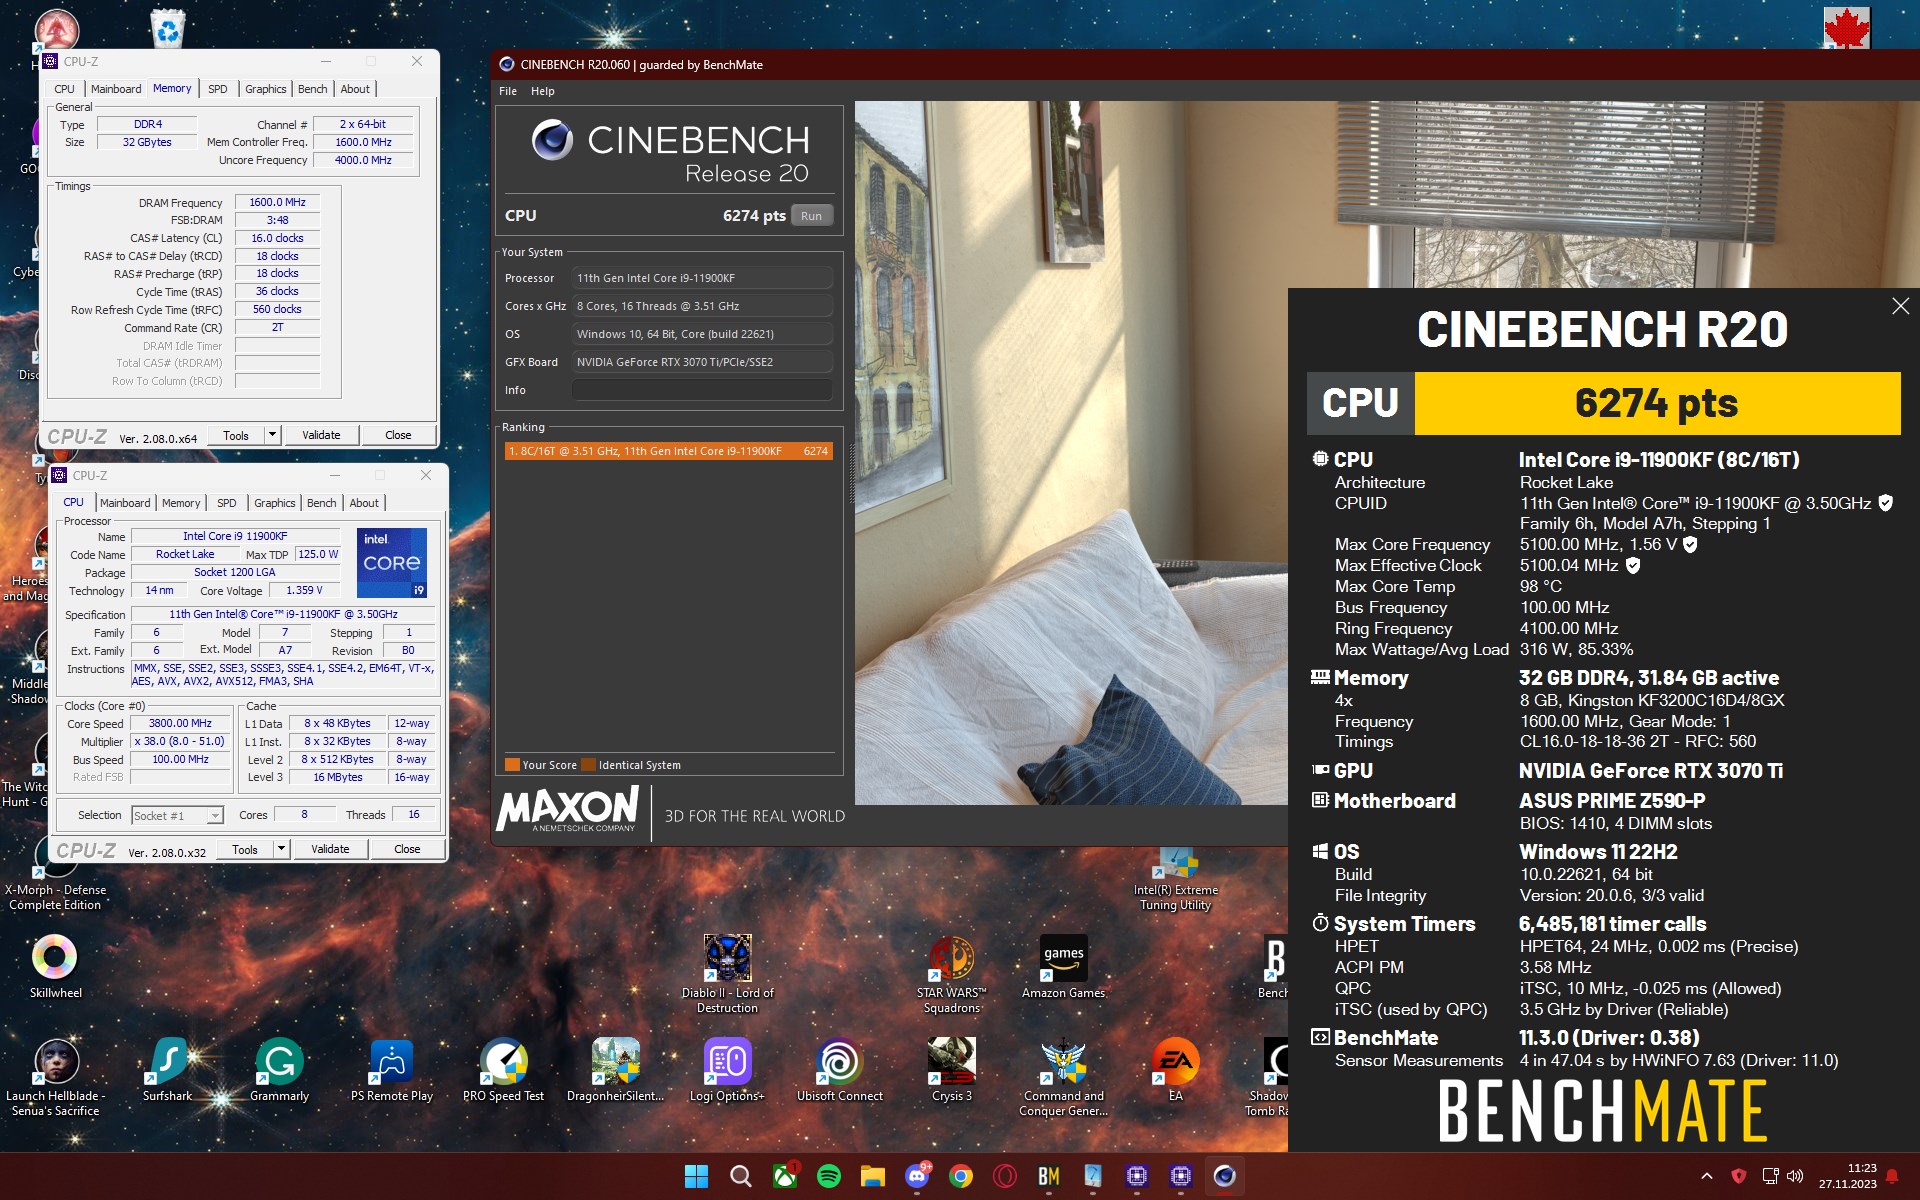Open About tab in upper CPU-Z
Viewport: 1920px width, 1200px height.
click(x=355, y=89)
